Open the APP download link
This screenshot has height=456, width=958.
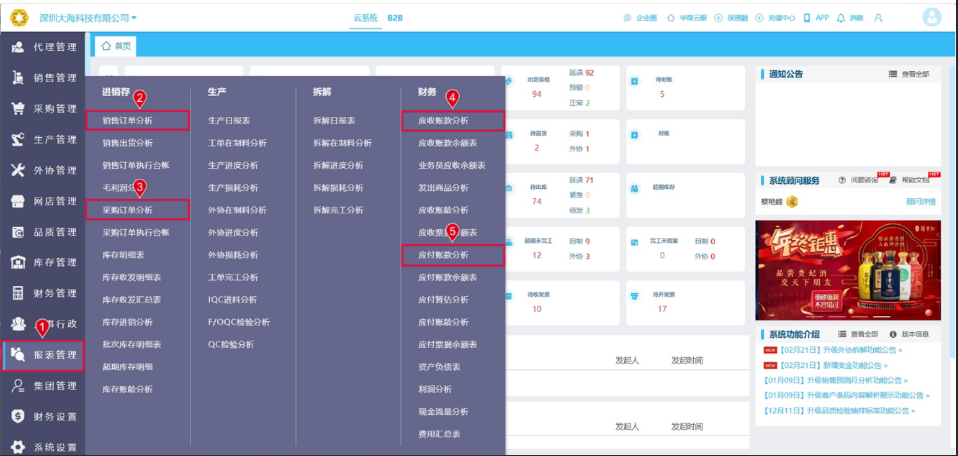(x=816, y=18)
